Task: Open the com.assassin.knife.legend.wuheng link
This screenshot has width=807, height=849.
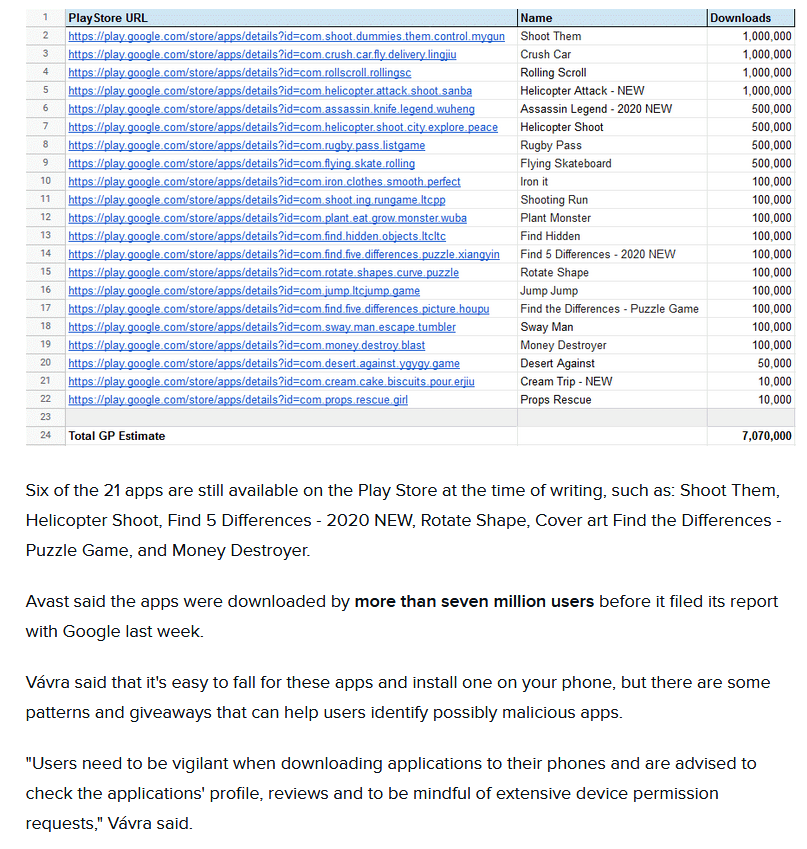Action: pyautogui.click(x=271, y=109)
